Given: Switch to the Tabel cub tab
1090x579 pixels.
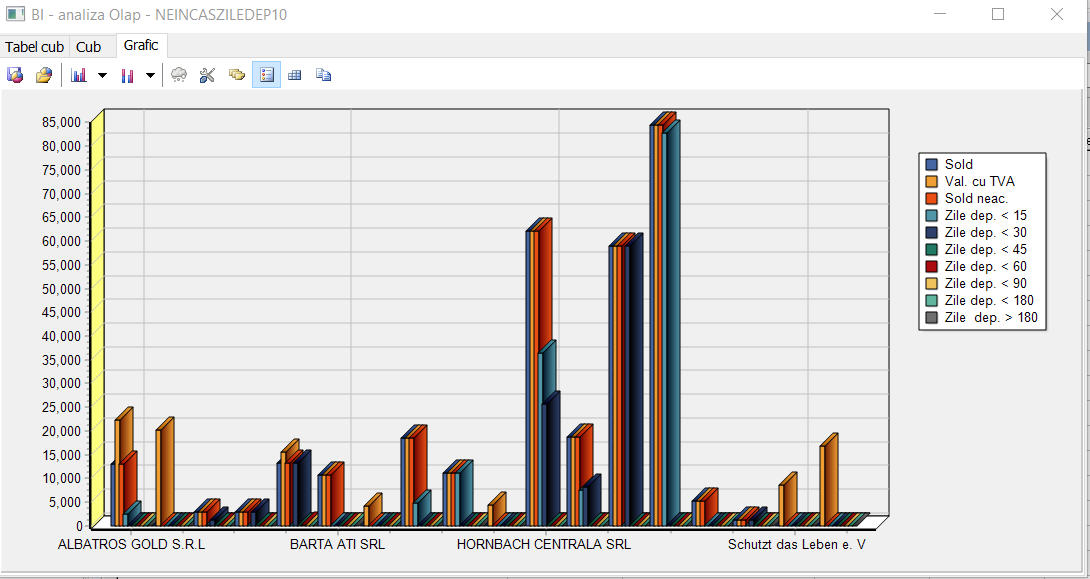Looking at the screenshot, I should tap(34, 47).
